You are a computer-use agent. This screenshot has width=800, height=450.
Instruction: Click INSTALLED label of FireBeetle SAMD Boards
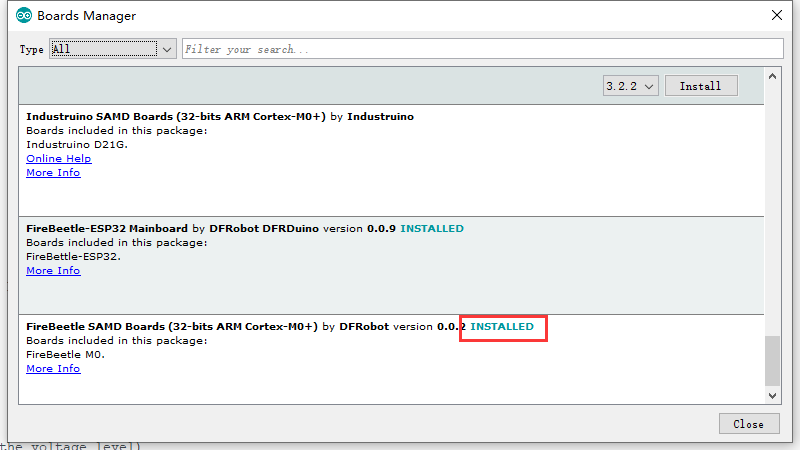pyautogui.click(x=502, y=327)
